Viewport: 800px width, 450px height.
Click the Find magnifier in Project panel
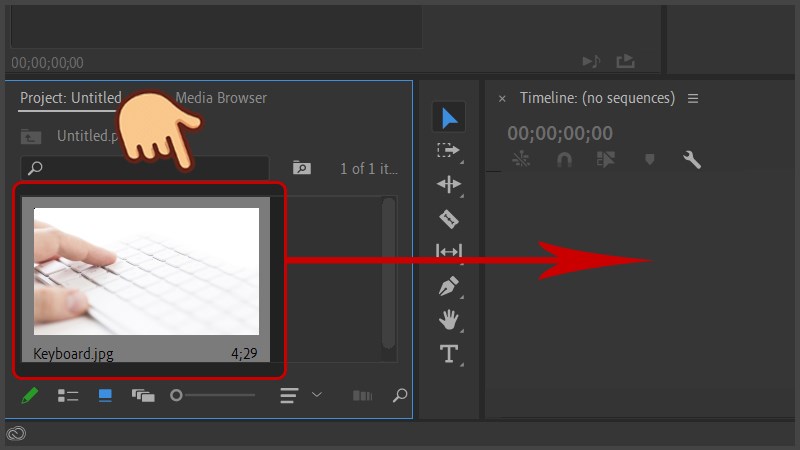coord(400,396)
